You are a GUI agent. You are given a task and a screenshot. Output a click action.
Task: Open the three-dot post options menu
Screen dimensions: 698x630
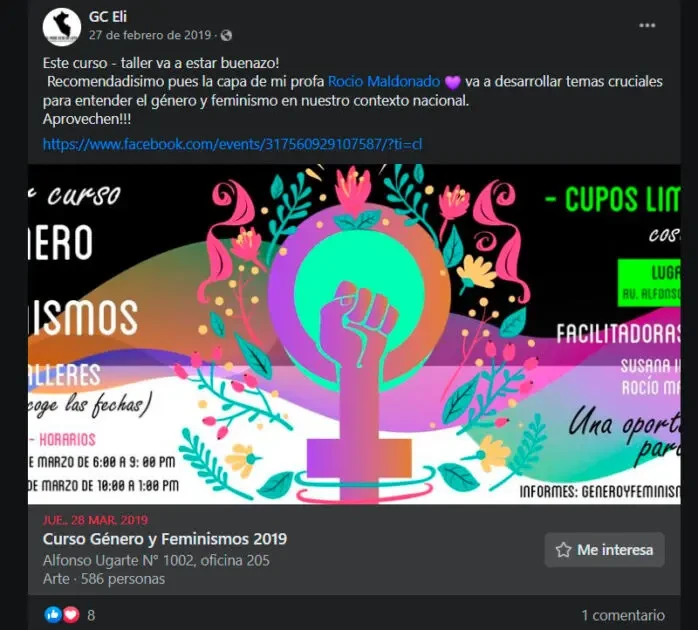[647, 25]
